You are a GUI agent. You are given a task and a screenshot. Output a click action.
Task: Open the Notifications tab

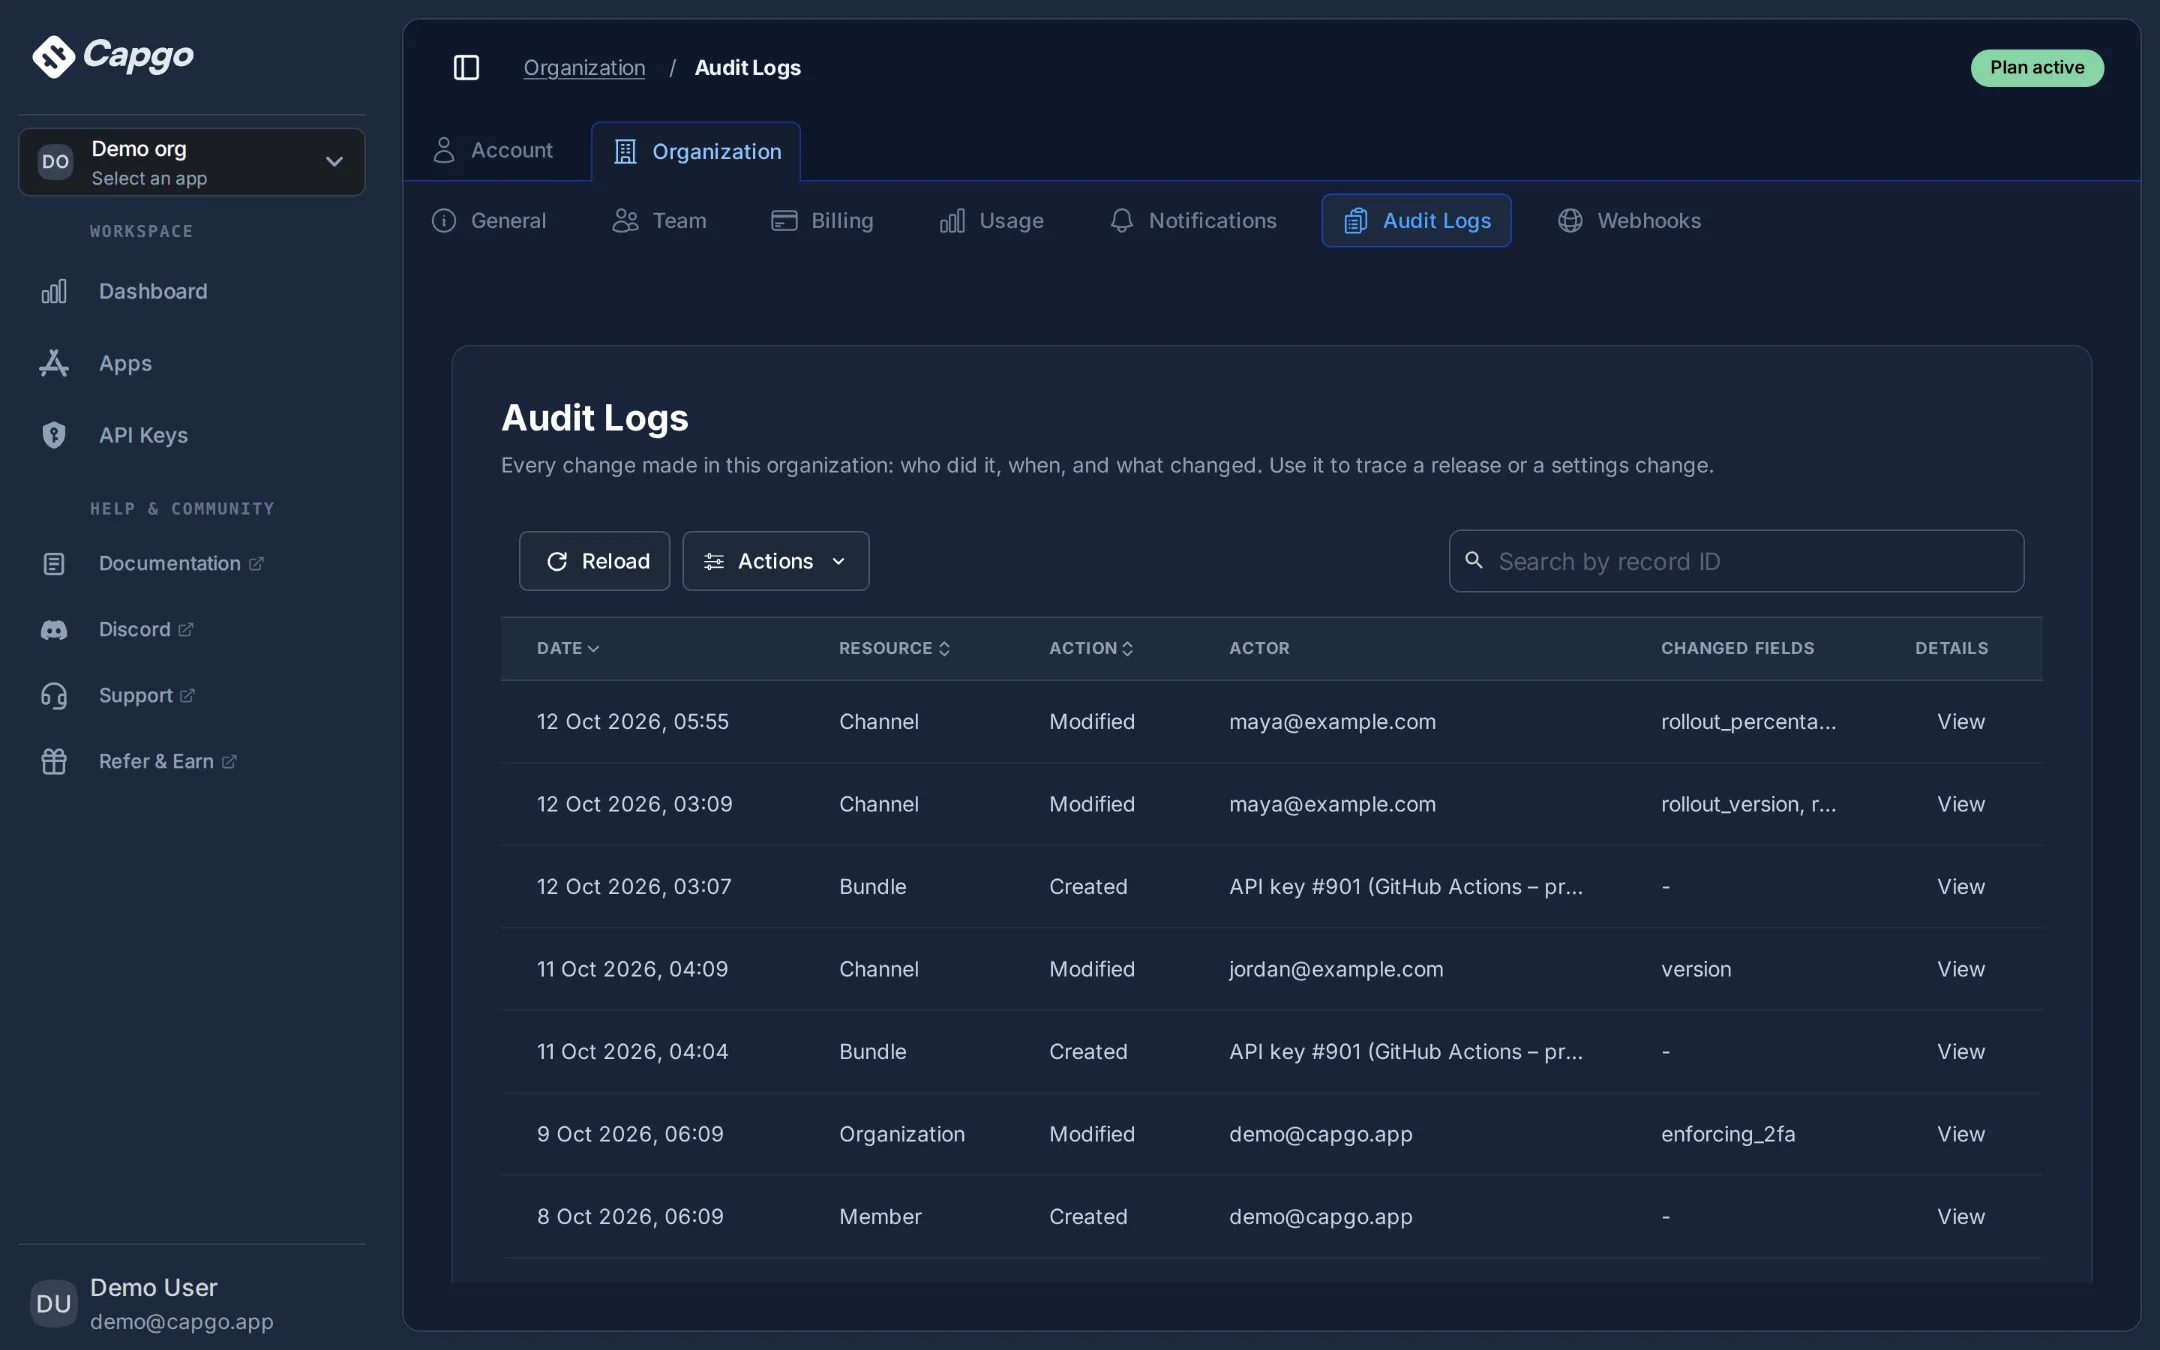click(x=1193, y=220)
